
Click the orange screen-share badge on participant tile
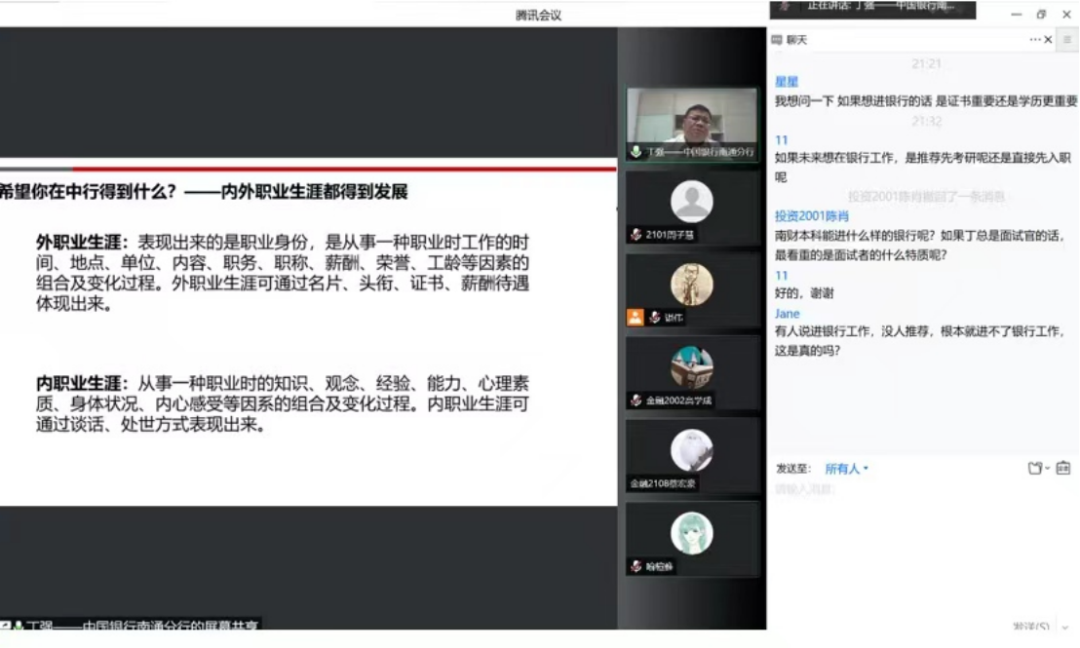[635, 317]
